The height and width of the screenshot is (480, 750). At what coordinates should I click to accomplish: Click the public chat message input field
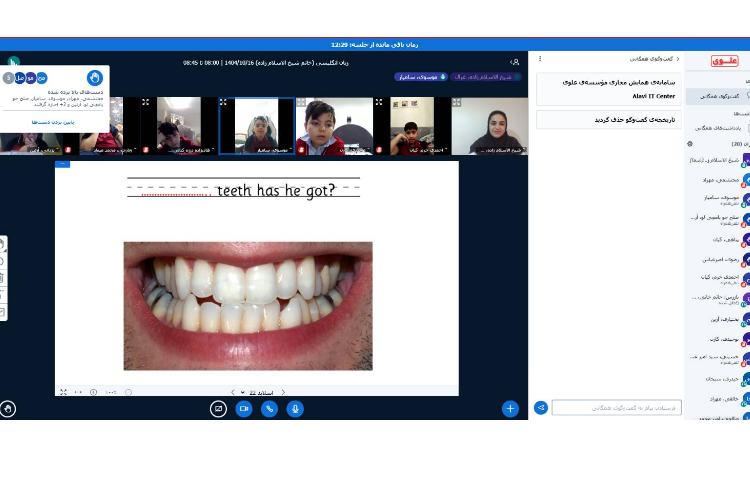(616, 408)
